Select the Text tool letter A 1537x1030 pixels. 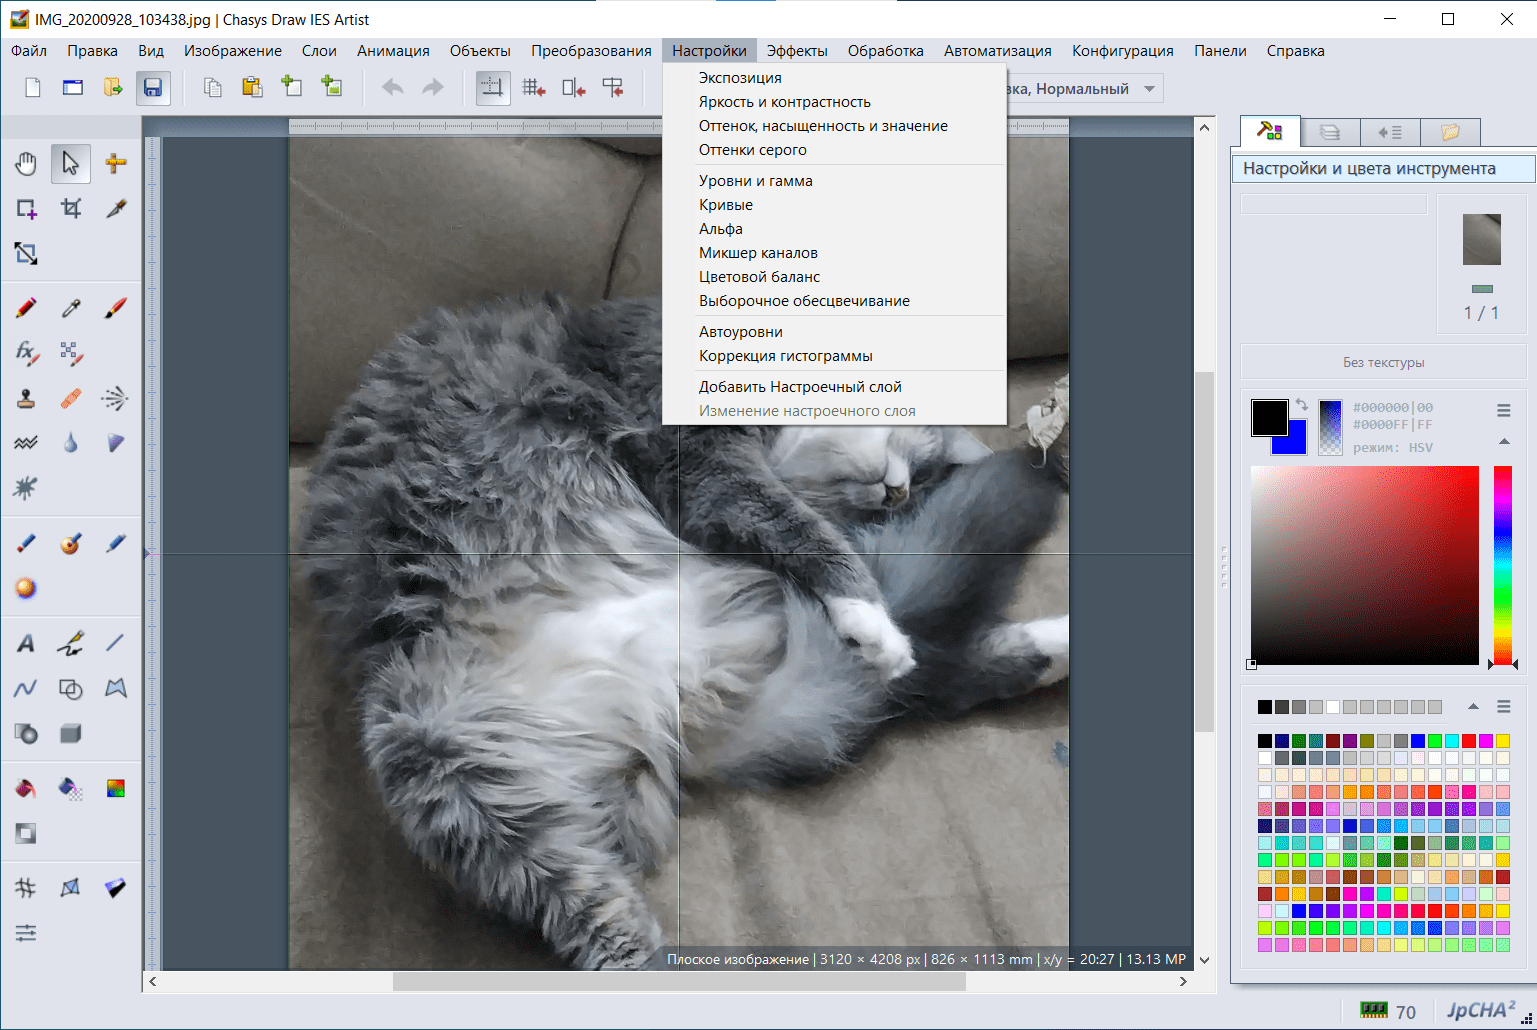tap(26, 643)
